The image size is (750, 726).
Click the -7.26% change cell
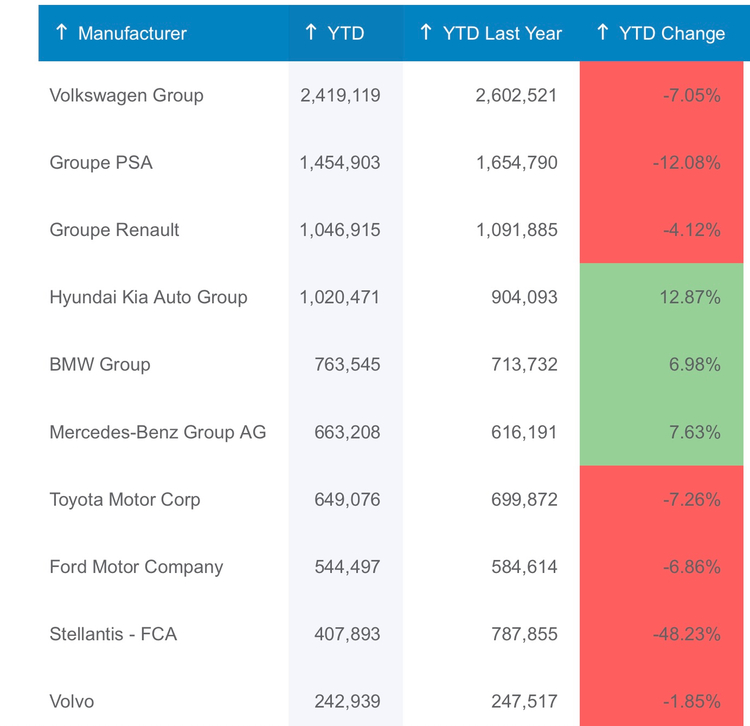click(662, 500)
